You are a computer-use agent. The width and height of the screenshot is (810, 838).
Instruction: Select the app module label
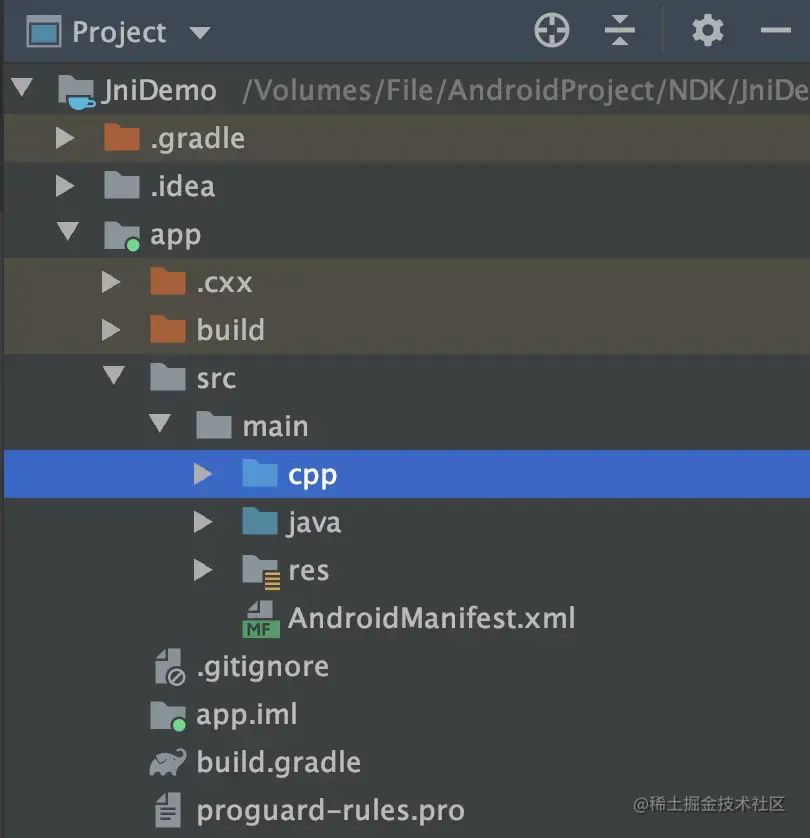click(176, 236)
